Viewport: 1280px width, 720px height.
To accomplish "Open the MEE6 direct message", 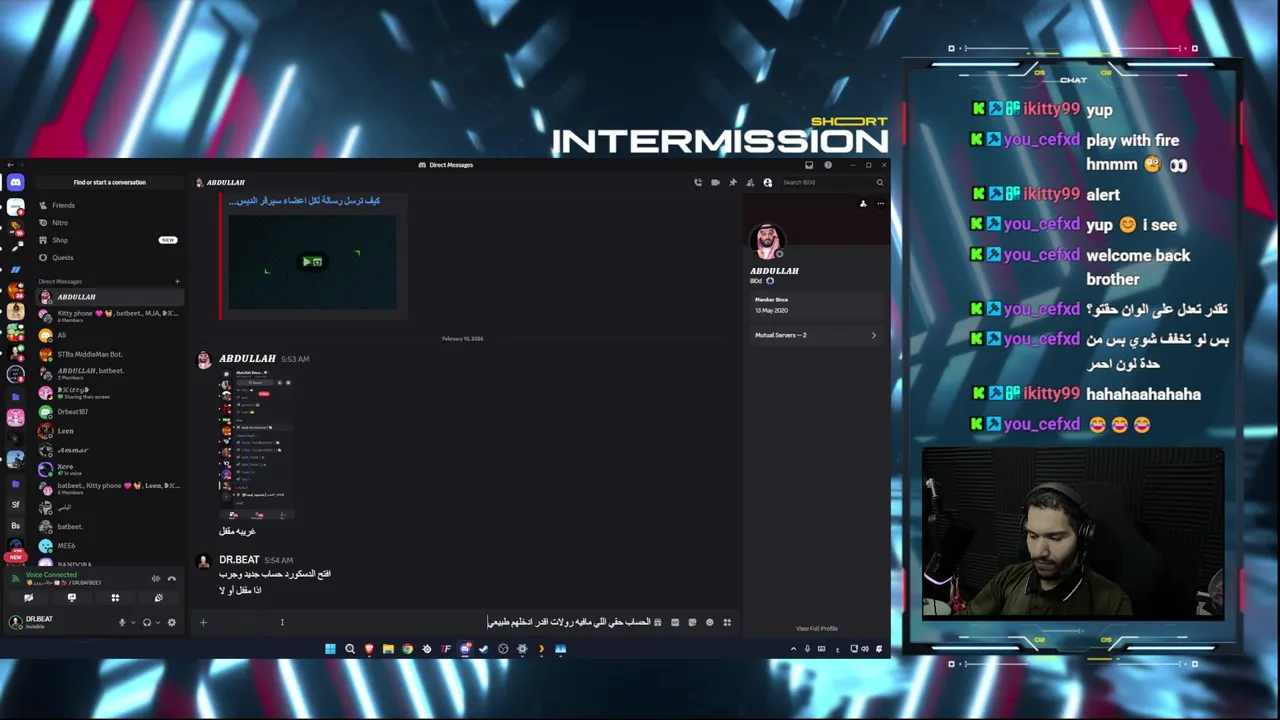I will click(109, 545).
